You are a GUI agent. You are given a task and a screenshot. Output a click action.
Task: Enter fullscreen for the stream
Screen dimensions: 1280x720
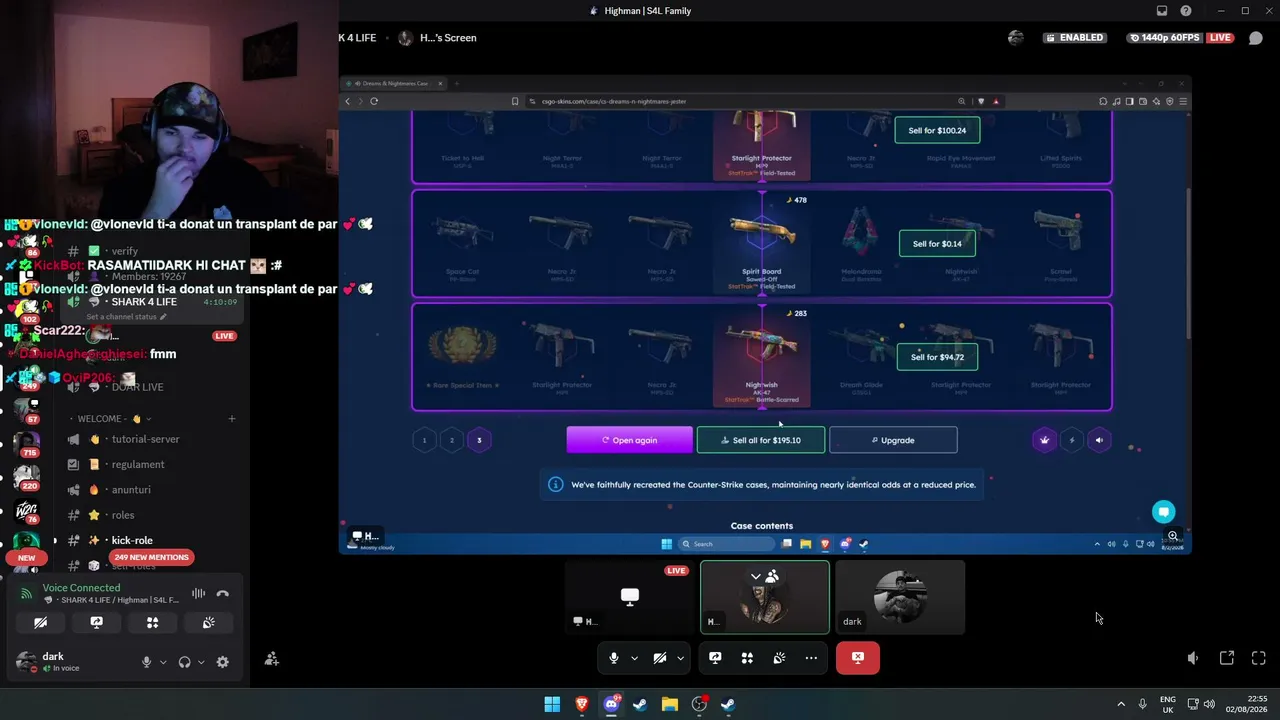(1258, 658)
